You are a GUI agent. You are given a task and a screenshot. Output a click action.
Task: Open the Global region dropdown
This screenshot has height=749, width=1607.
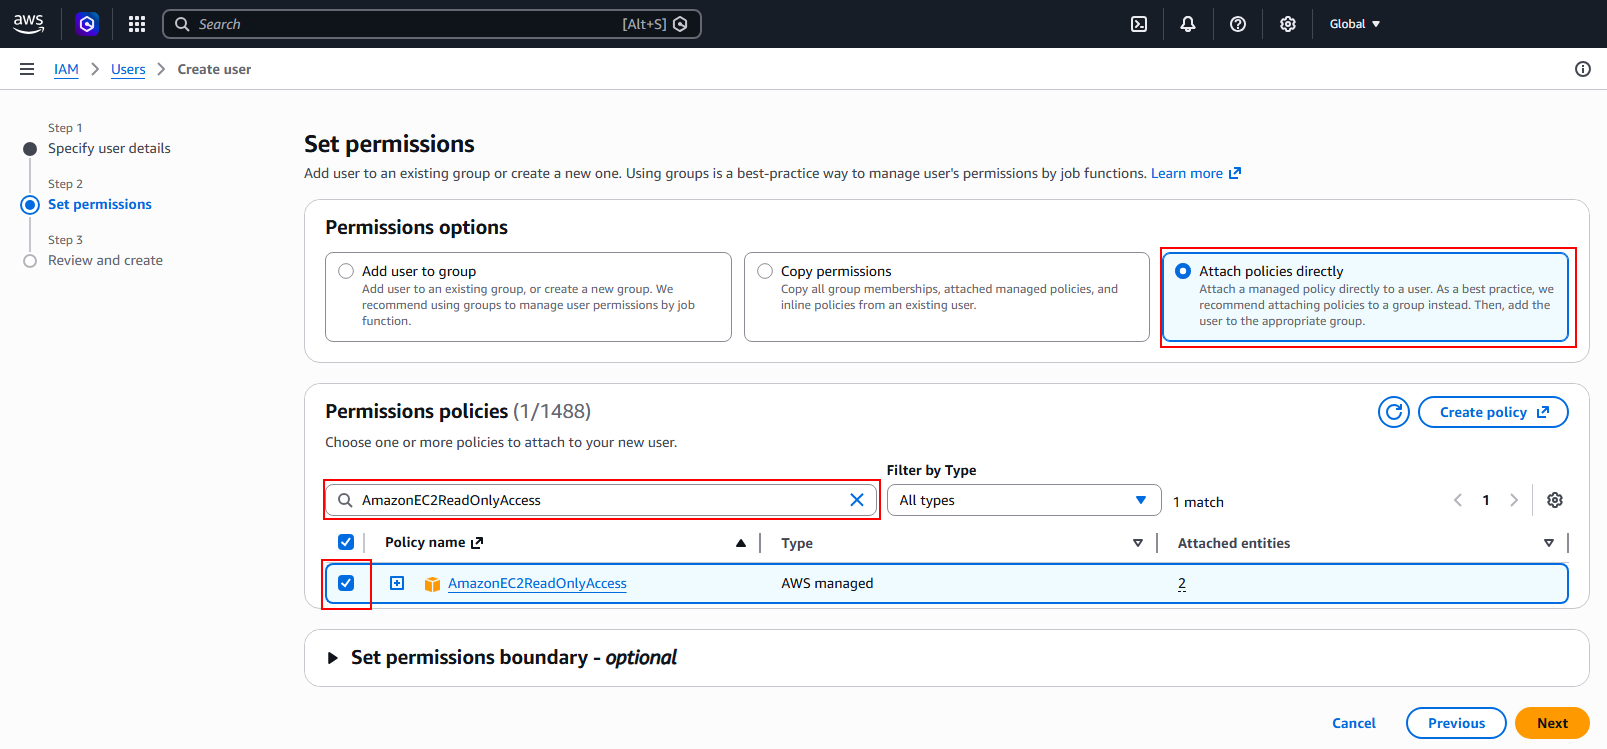point(1355,24)
